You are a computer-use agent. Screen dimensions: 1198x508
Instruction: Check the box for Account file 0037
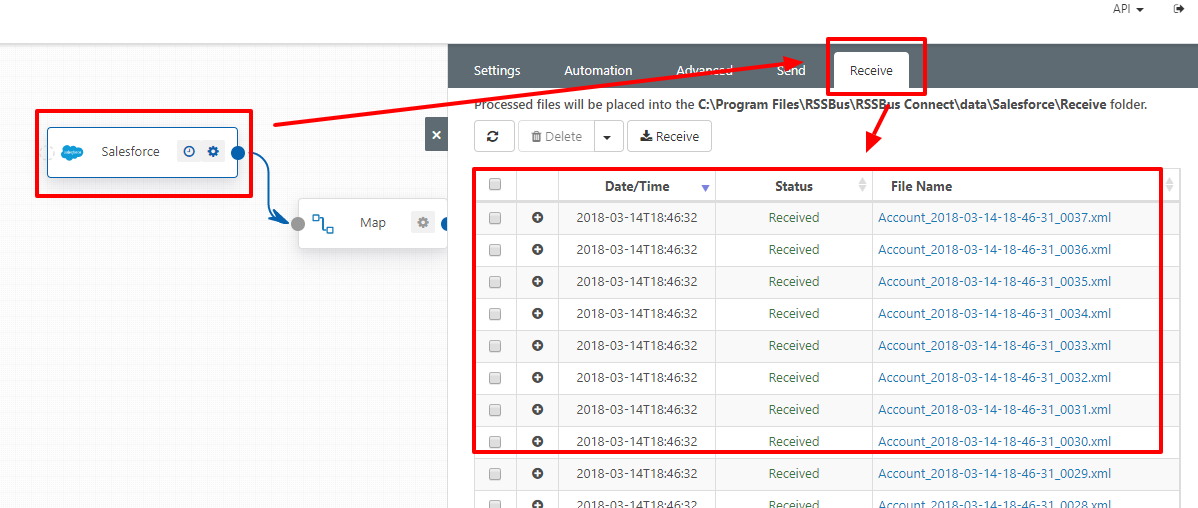click(494, 218)
